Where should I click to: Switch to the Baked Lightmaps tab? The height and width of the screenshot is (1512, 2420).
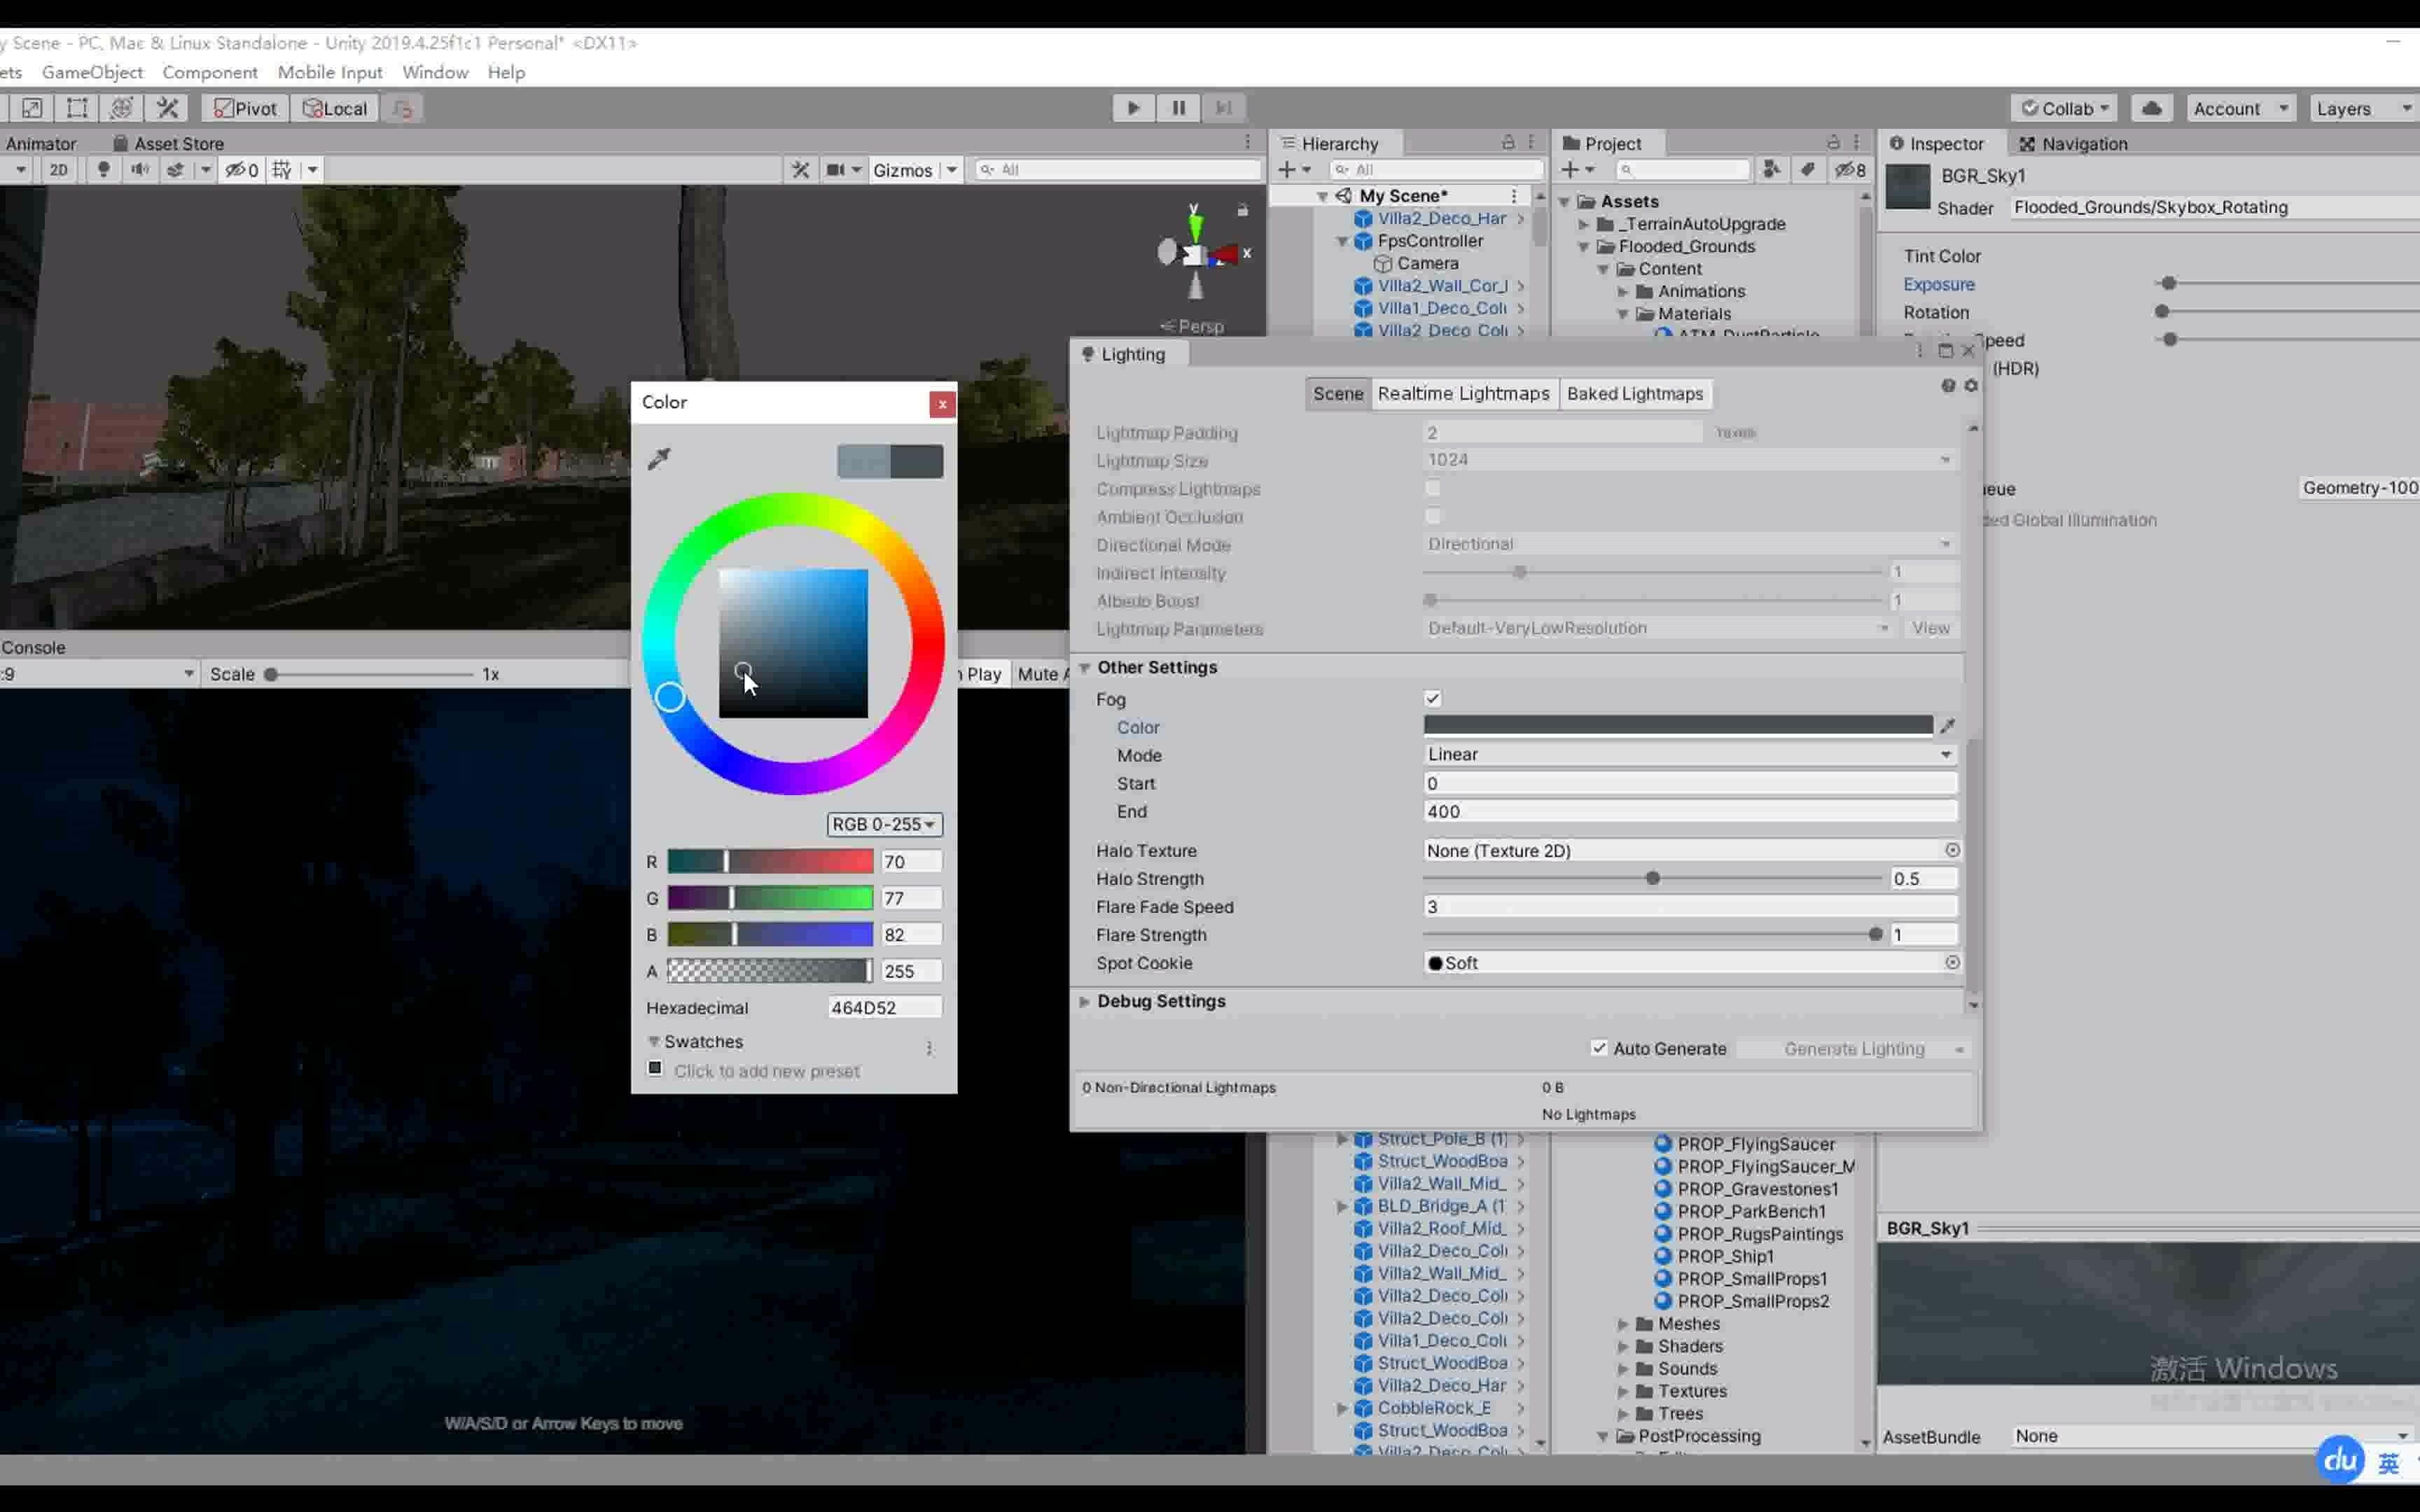(1635, 393)
